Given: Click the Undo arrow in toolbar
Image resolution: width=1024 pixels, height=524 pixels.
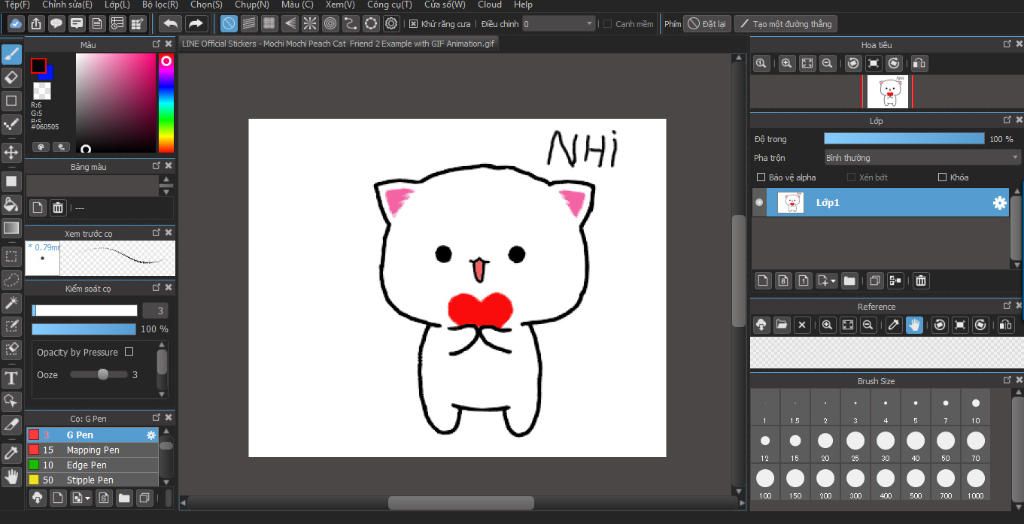Looking at the screenshot, I should [170, 24].
